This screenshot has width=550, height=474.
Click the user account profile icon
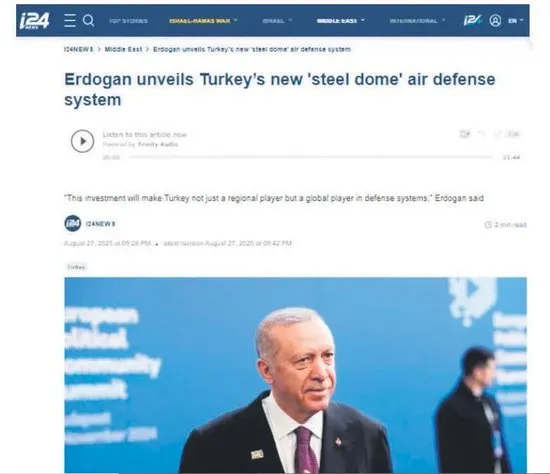coord(495,20)
